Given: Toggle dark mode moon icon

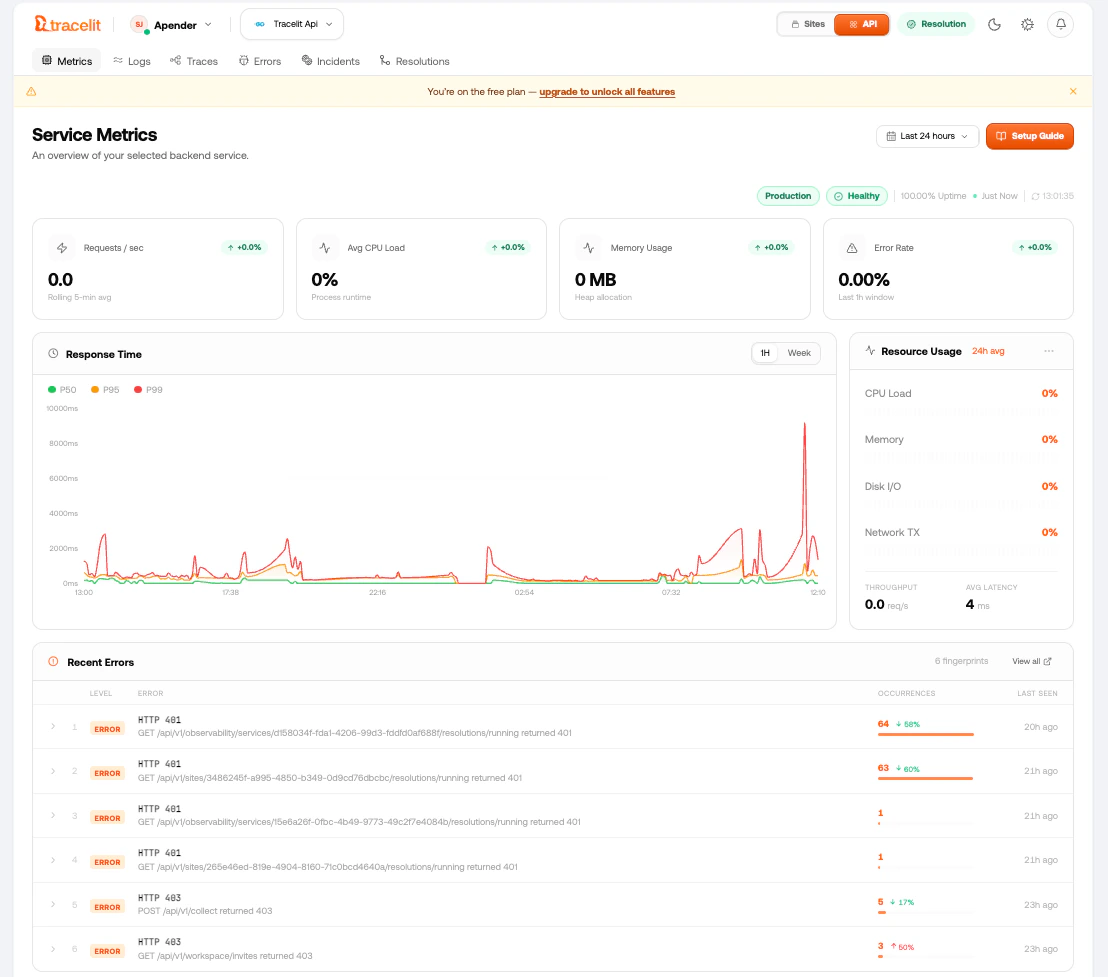Looking at the screenshot, I should tap(994, 25).
